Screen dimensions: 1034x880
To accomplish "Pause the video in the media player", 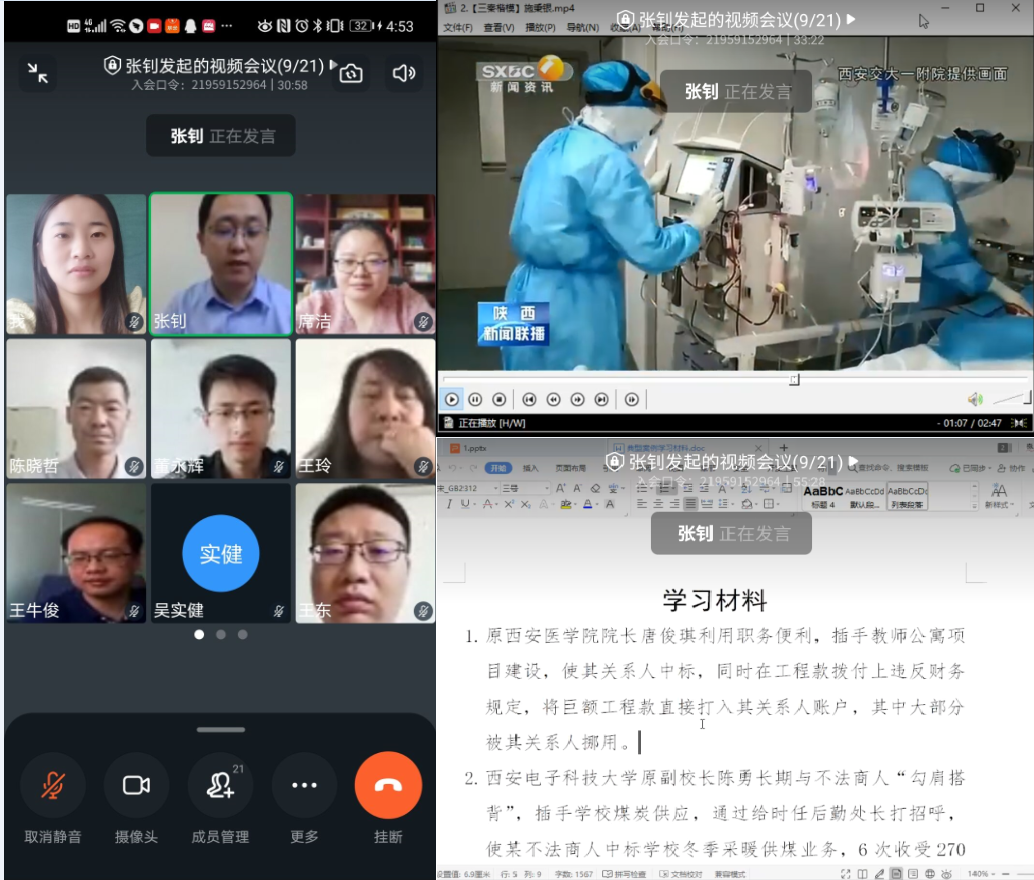I will click(x=475, y=399).
